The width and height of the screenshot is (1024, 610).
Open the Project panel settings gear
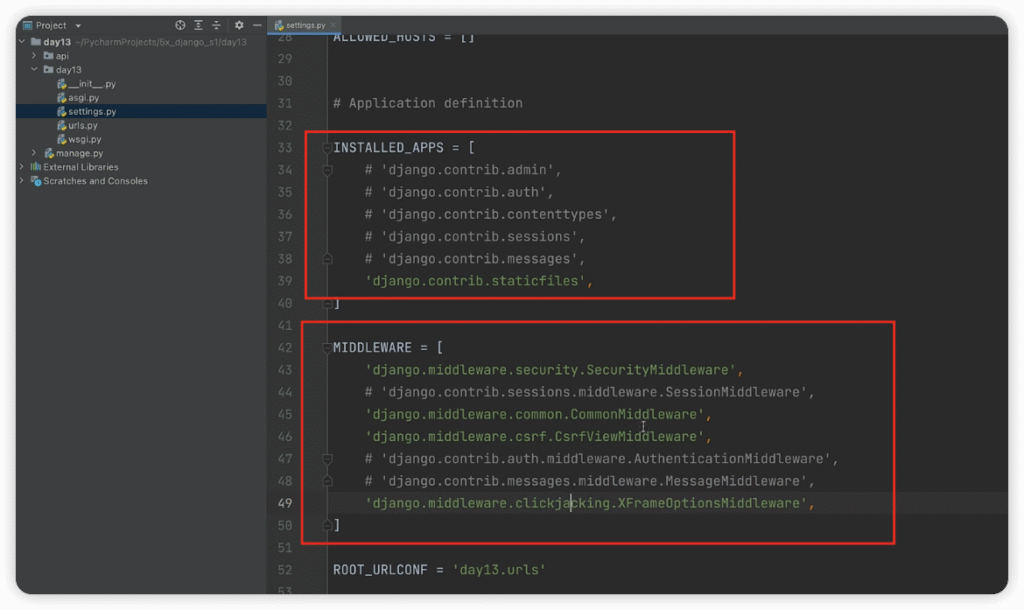239,25
